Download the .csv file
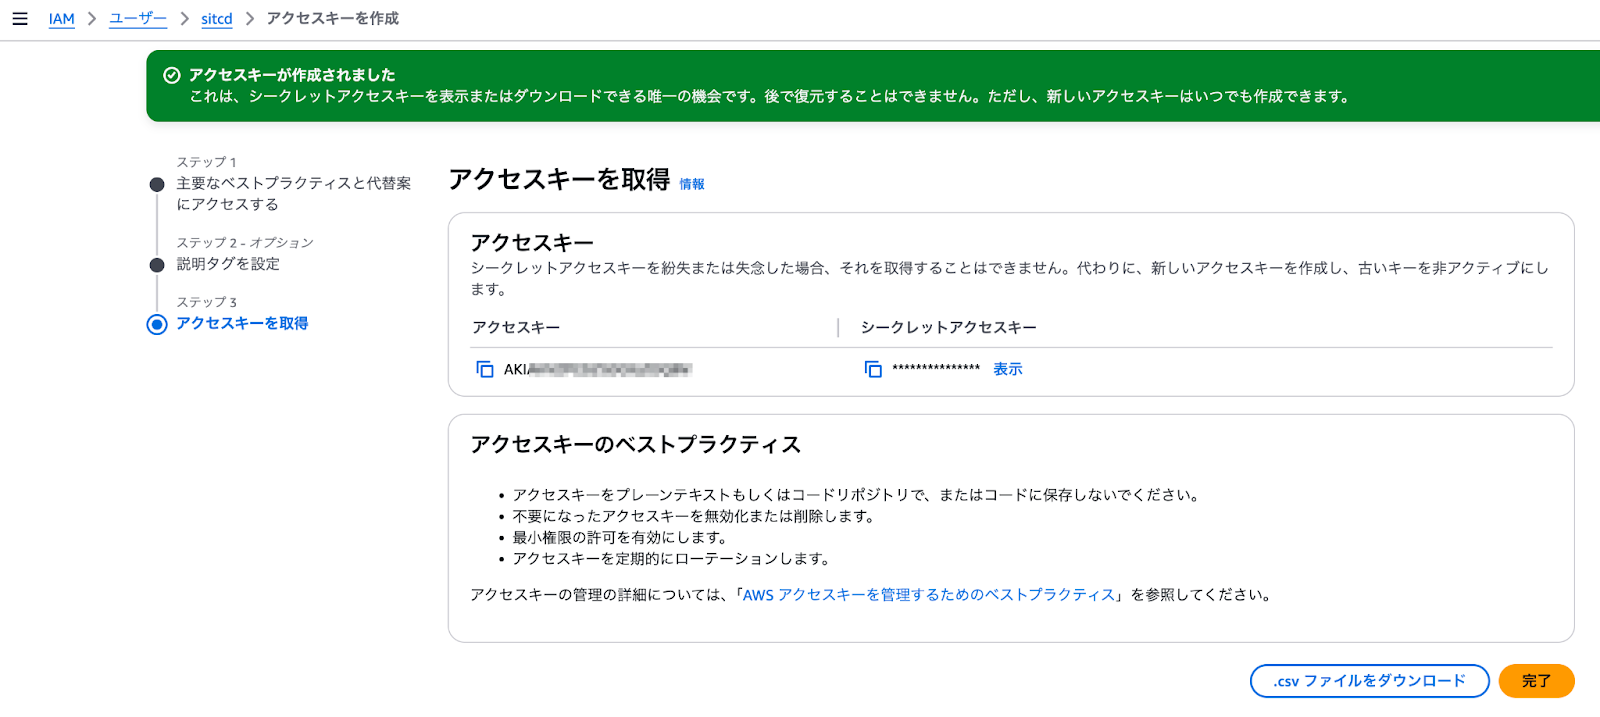This screenshot has height=717, width=1600. [x=1370, y=681]
